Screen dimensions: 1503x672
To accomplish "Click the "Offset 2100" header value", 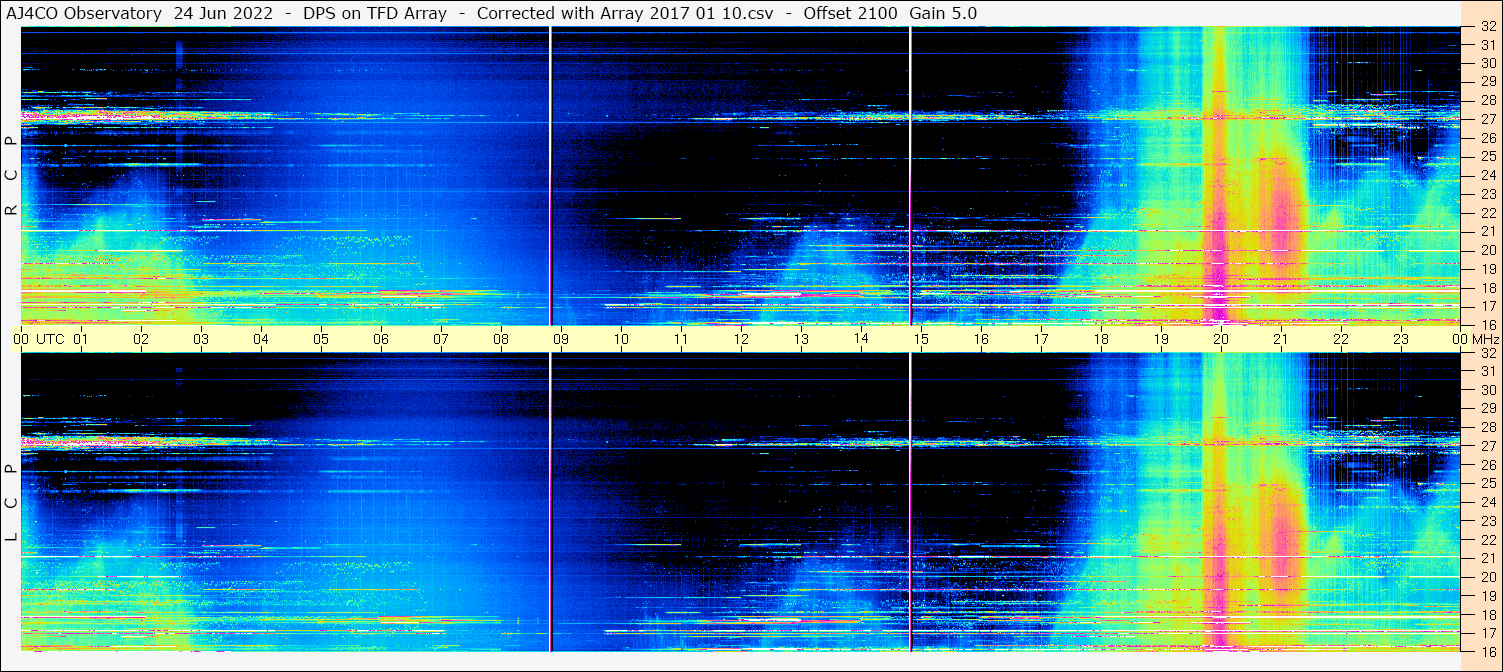I will coord(850,14).
